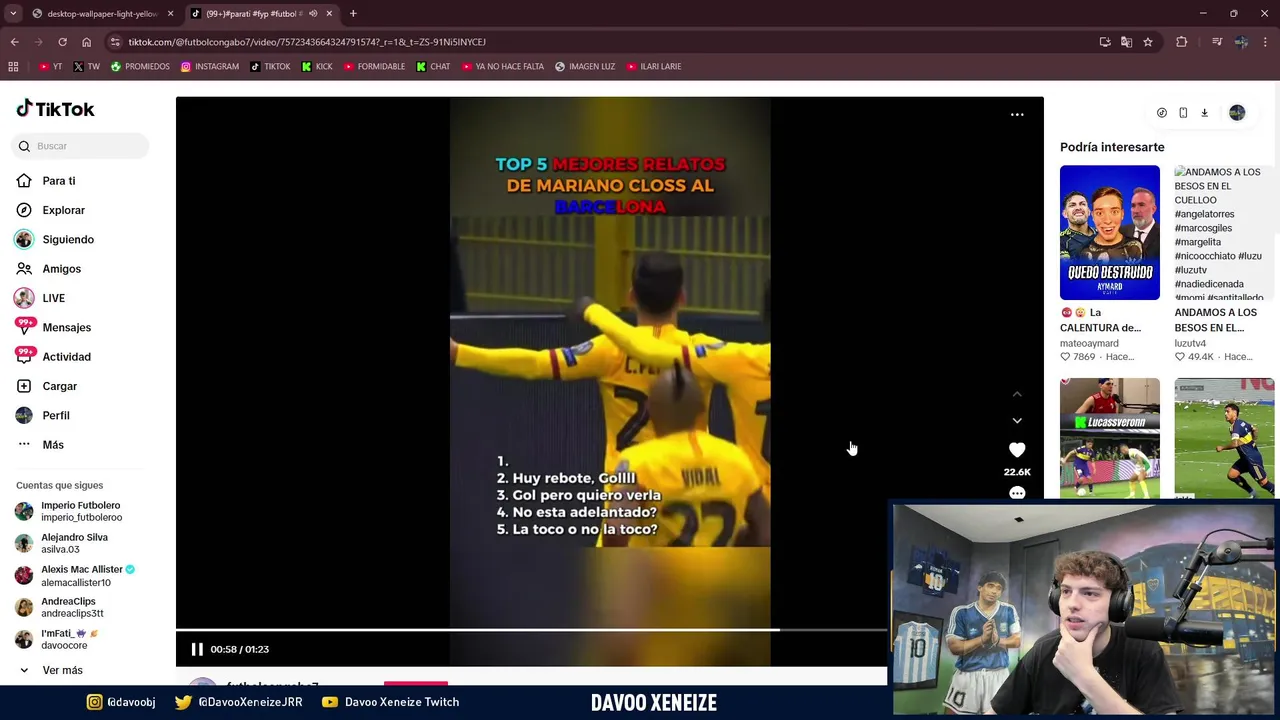Click the TikTok URL address bar
1280x720 pixels.
(600, 42)
